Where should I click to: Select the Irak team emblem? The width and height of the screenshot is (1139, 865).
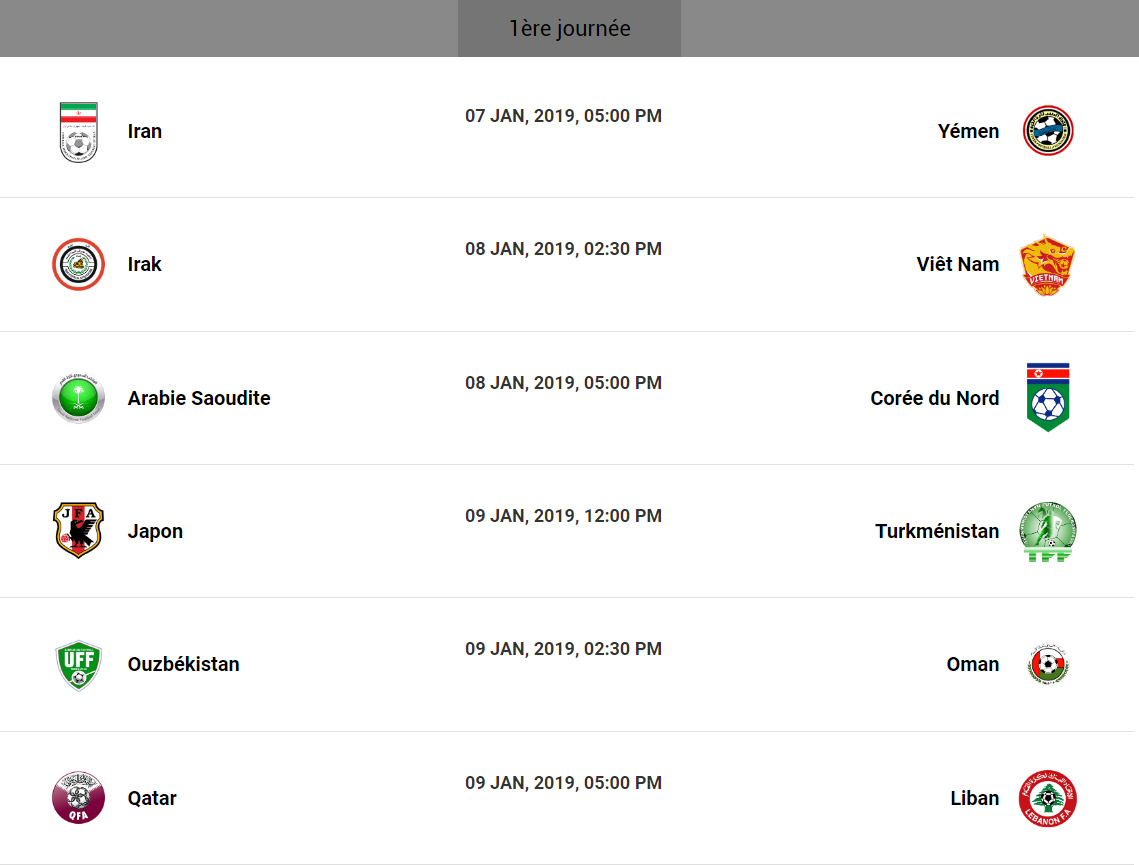(x=78, y=264)
